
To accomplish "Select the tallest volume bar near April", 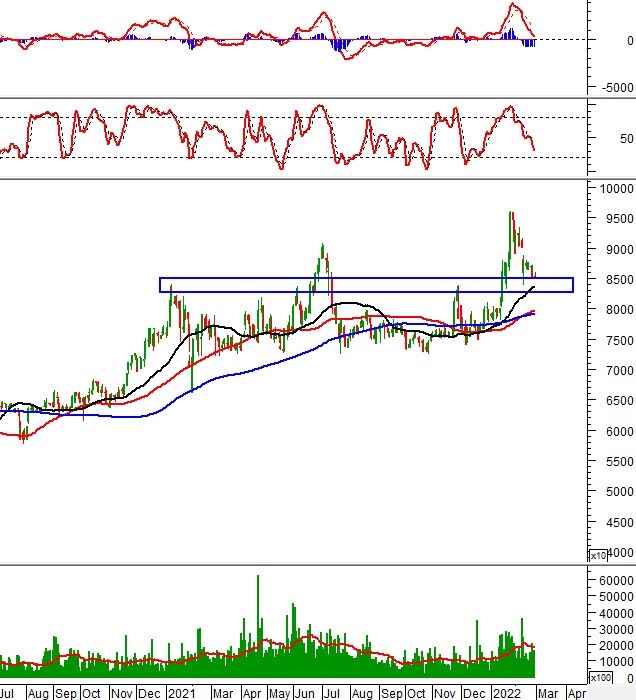I will pyautogui.click(x=258, y=626).
